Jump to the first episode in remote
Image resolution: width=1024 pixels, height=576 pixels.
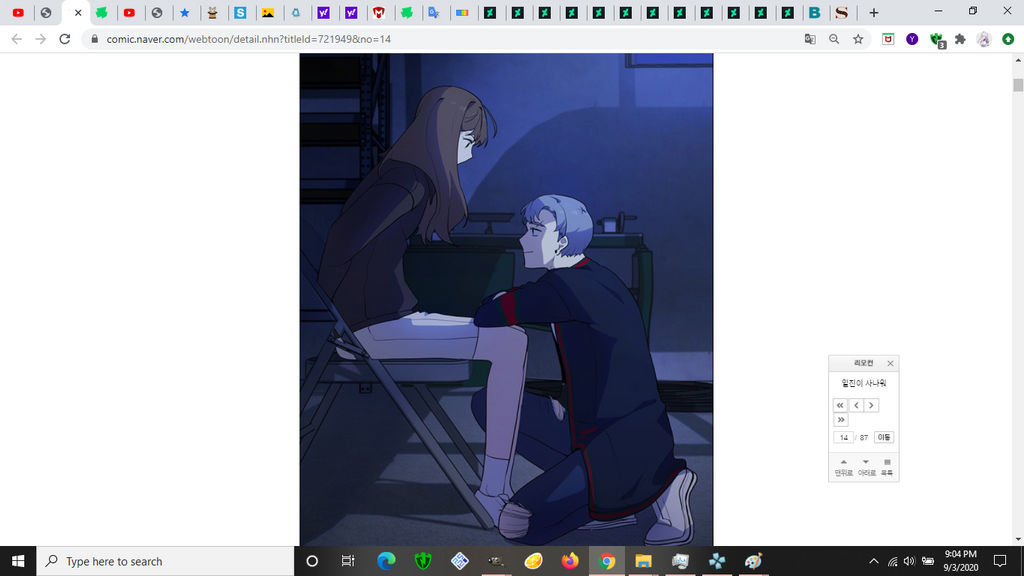(x=840, y=406)
